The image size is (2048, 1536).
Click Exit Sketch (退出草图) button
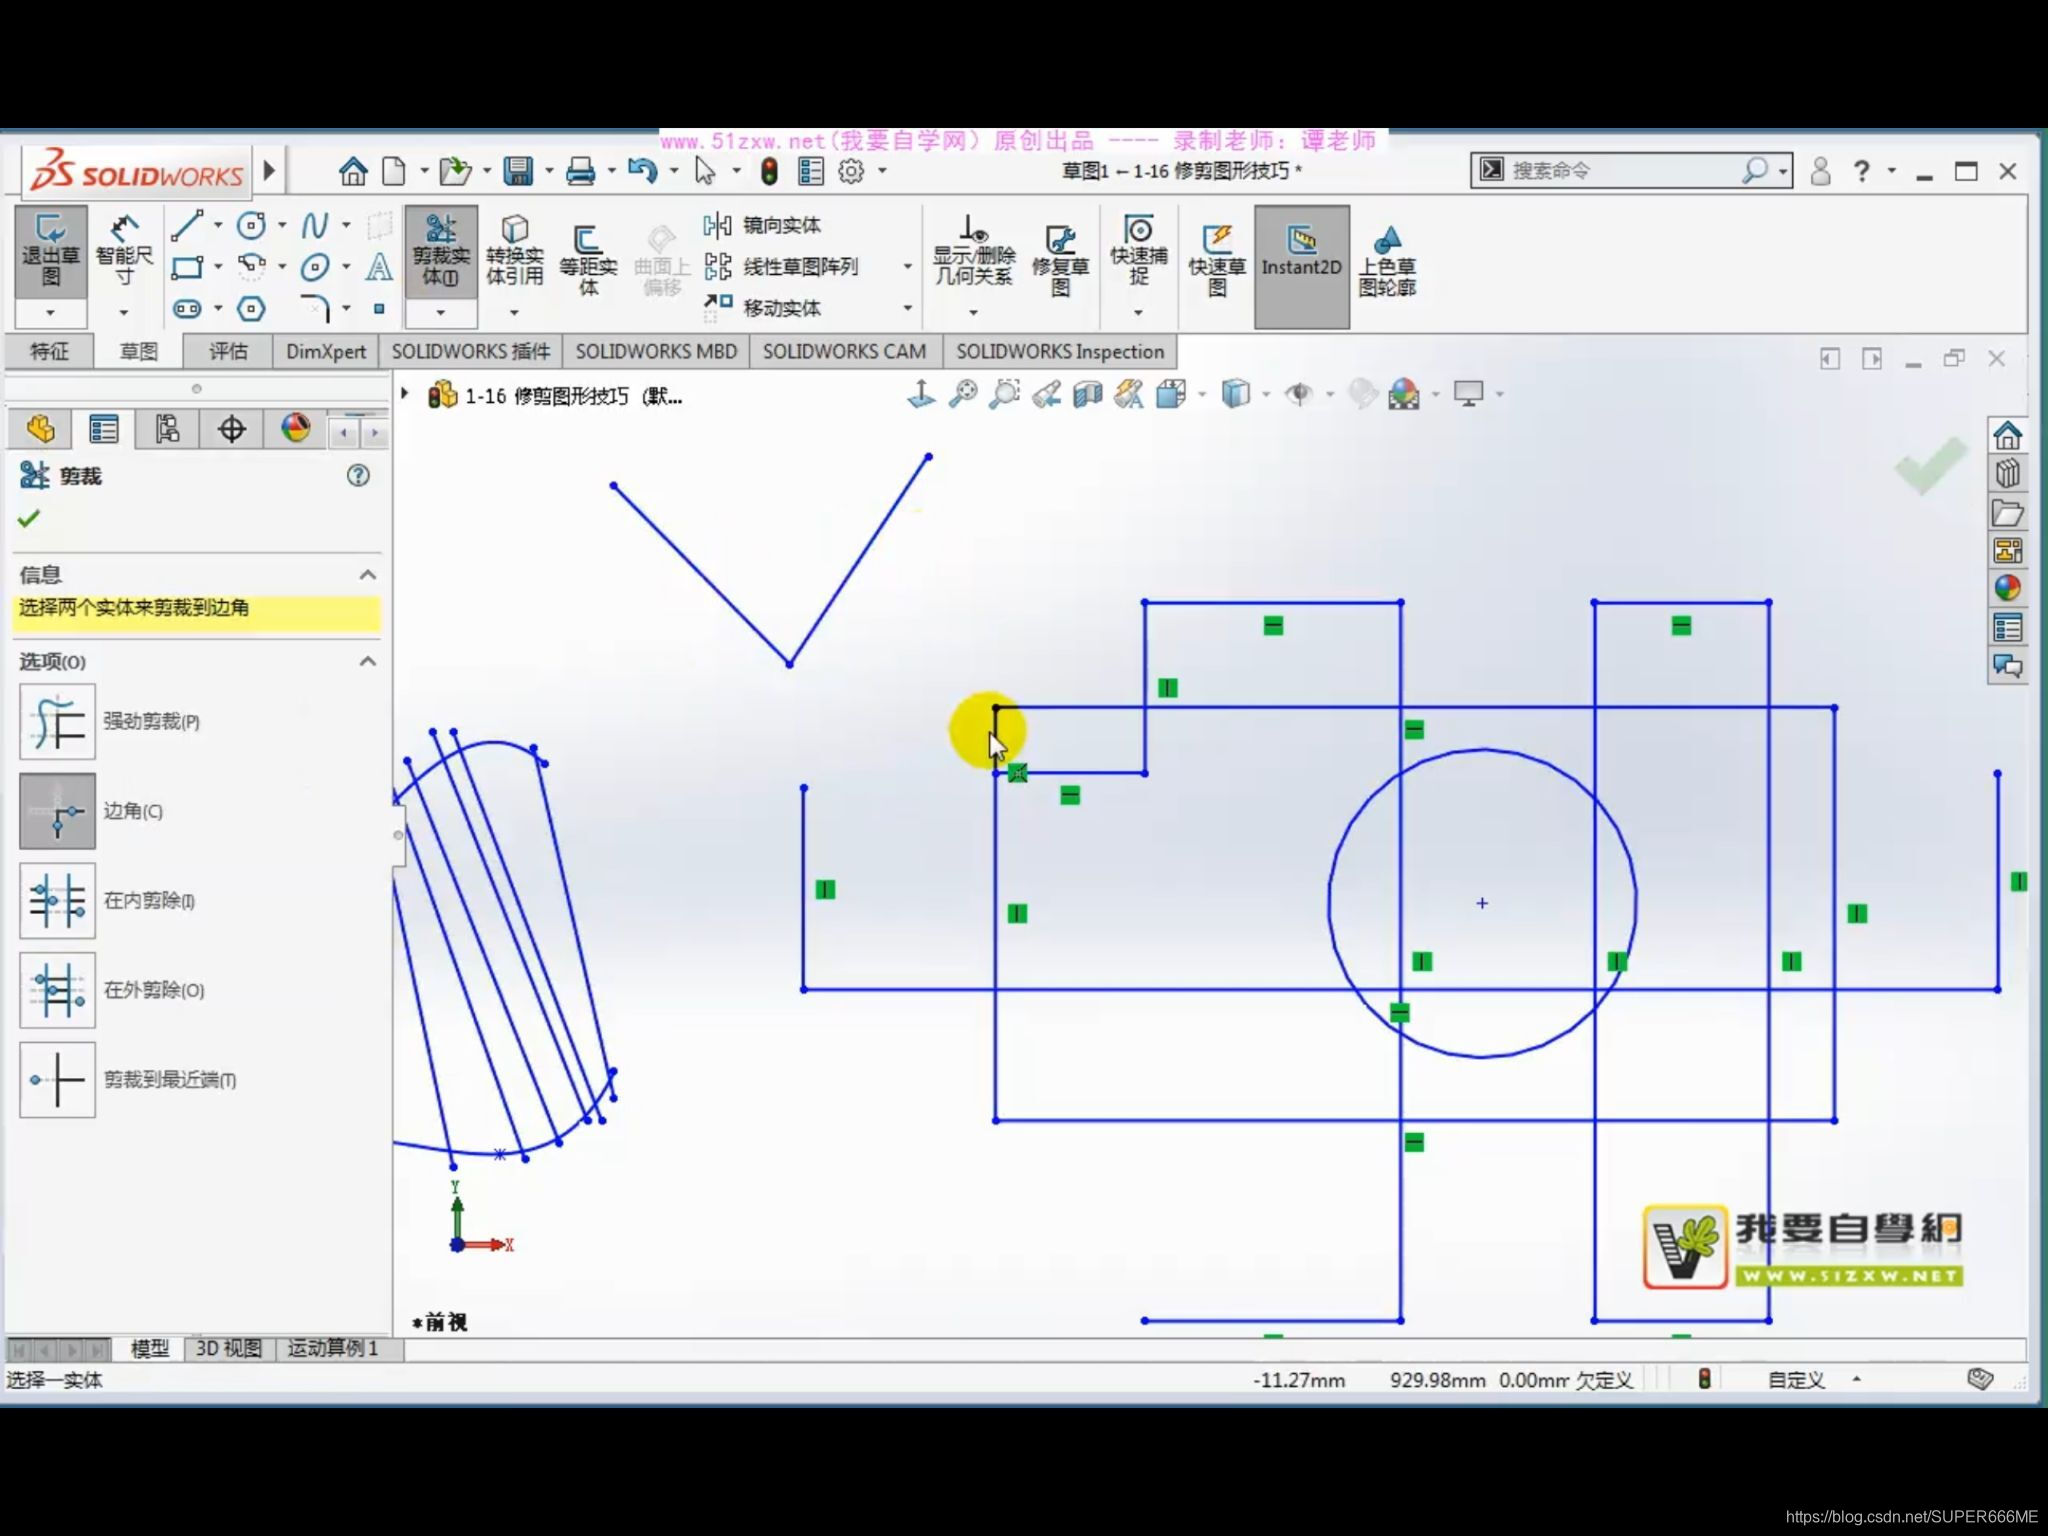click(x=50, y=252)
